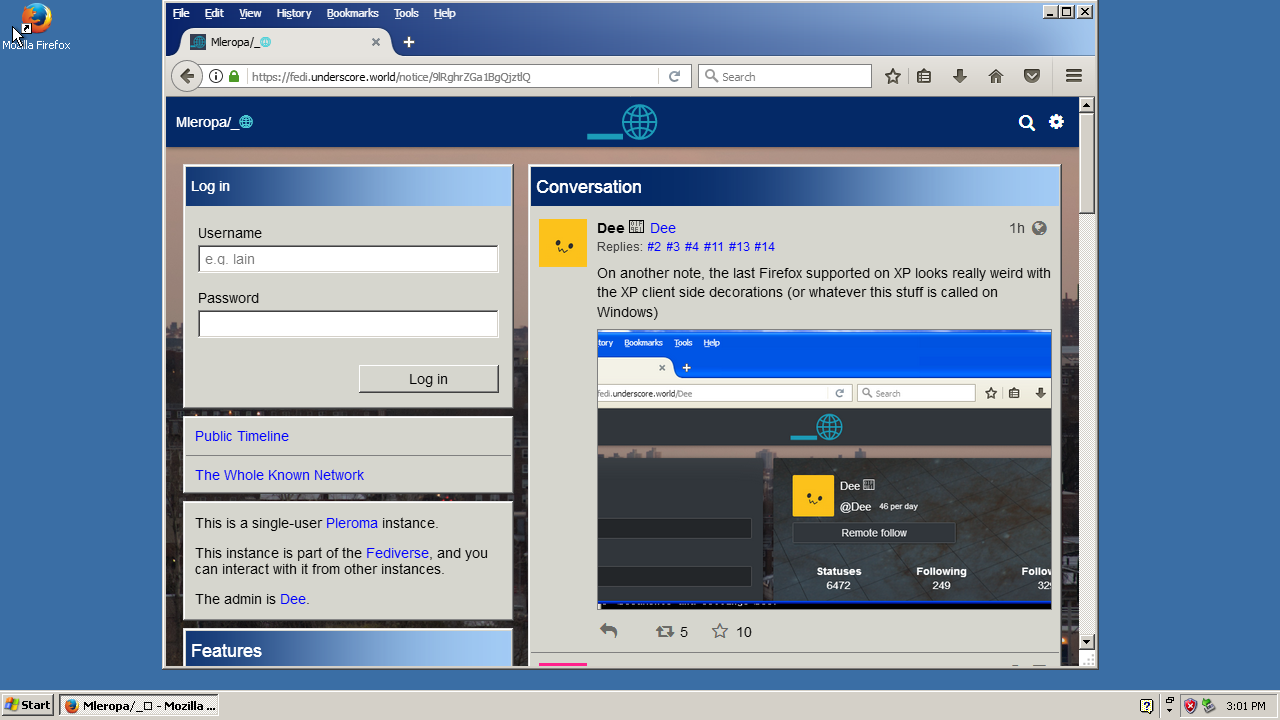Click the globe visibility icon next to 1h

pos(1039,228)
